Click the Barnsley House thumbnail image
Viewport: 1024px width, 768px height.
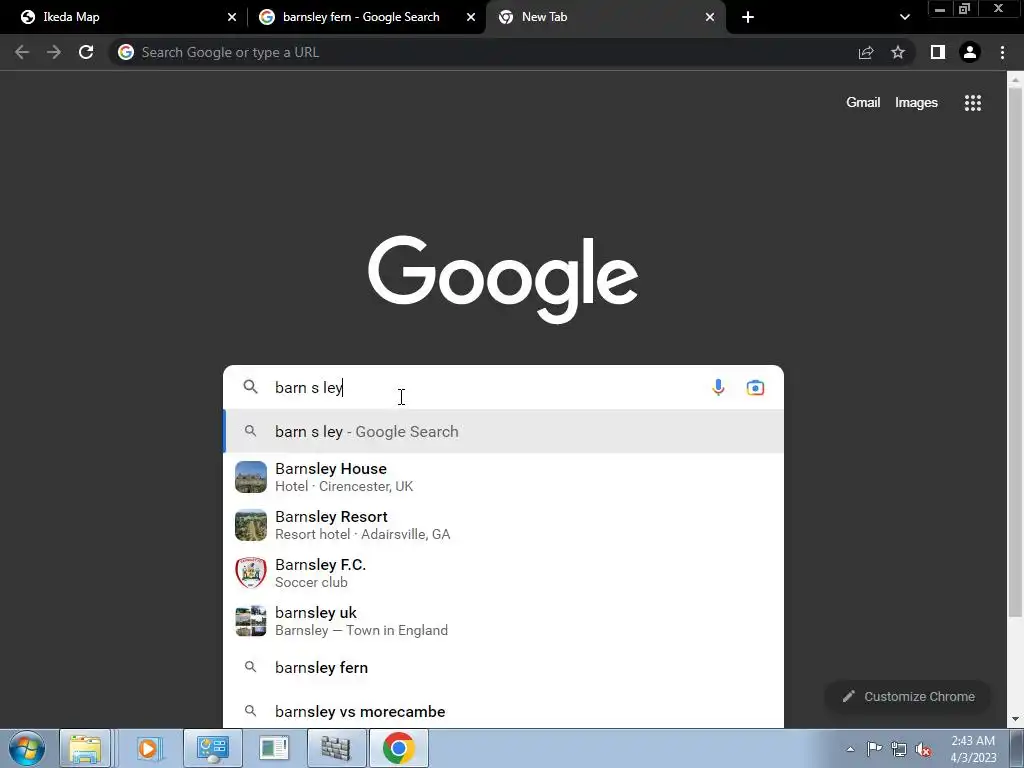tap(251, 477)
